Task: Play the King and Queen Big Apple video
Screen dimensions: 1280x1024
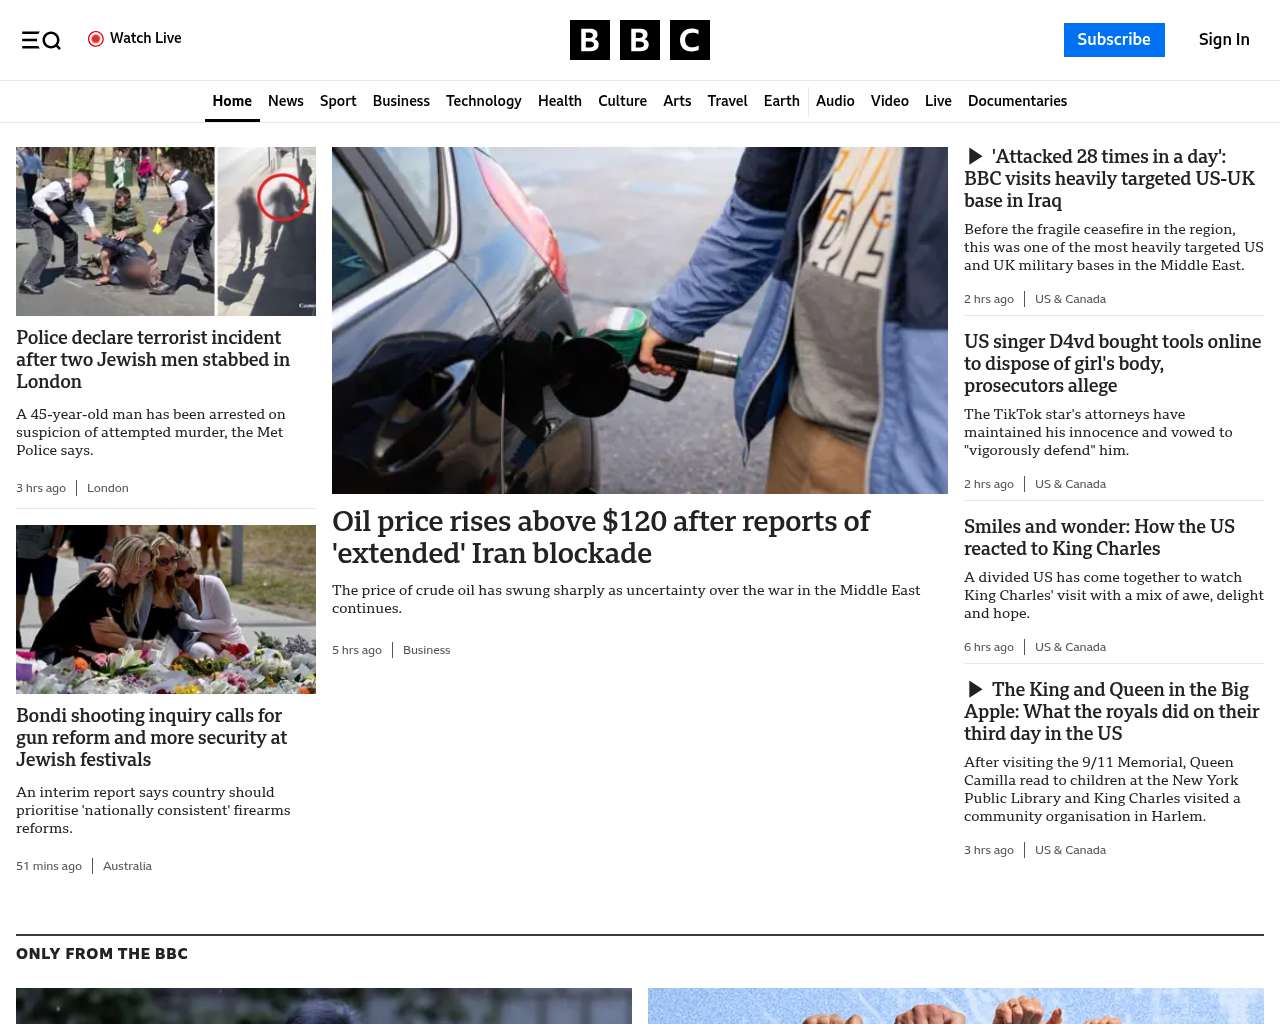Action: pos(975,689)
